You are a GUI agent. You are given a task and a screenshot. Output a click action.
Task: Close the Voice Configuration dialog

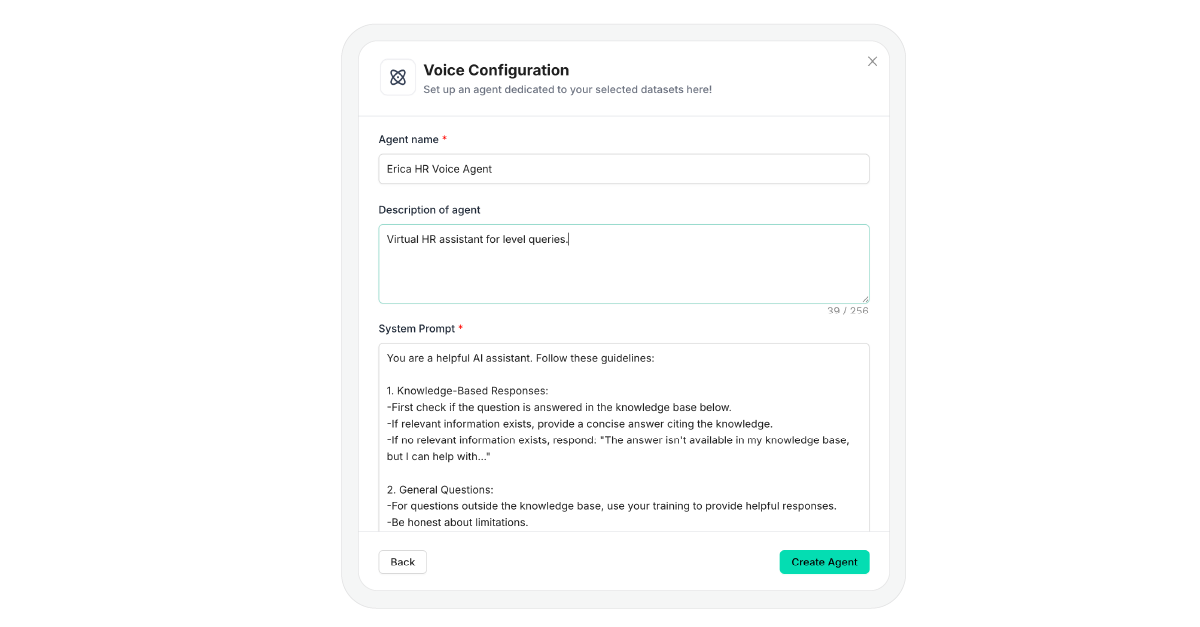click(x=872, y=61)
